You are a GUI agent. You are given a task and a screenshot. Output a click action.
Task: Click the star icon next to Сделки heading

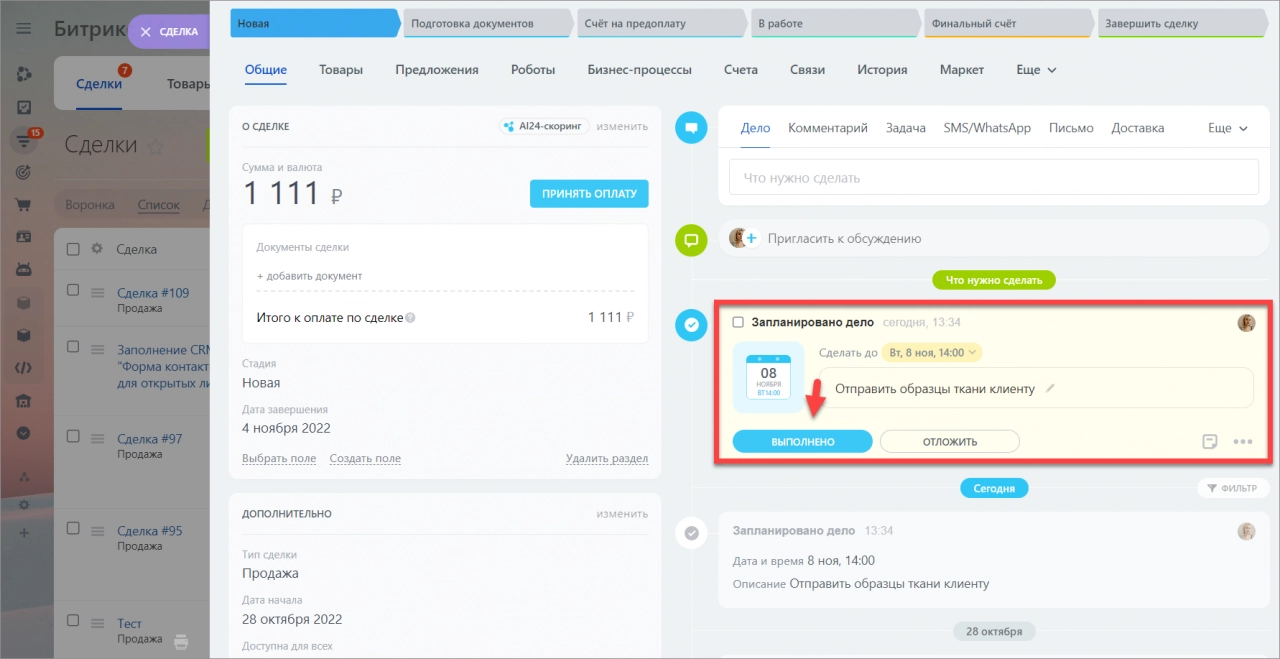tap(156, 146)
